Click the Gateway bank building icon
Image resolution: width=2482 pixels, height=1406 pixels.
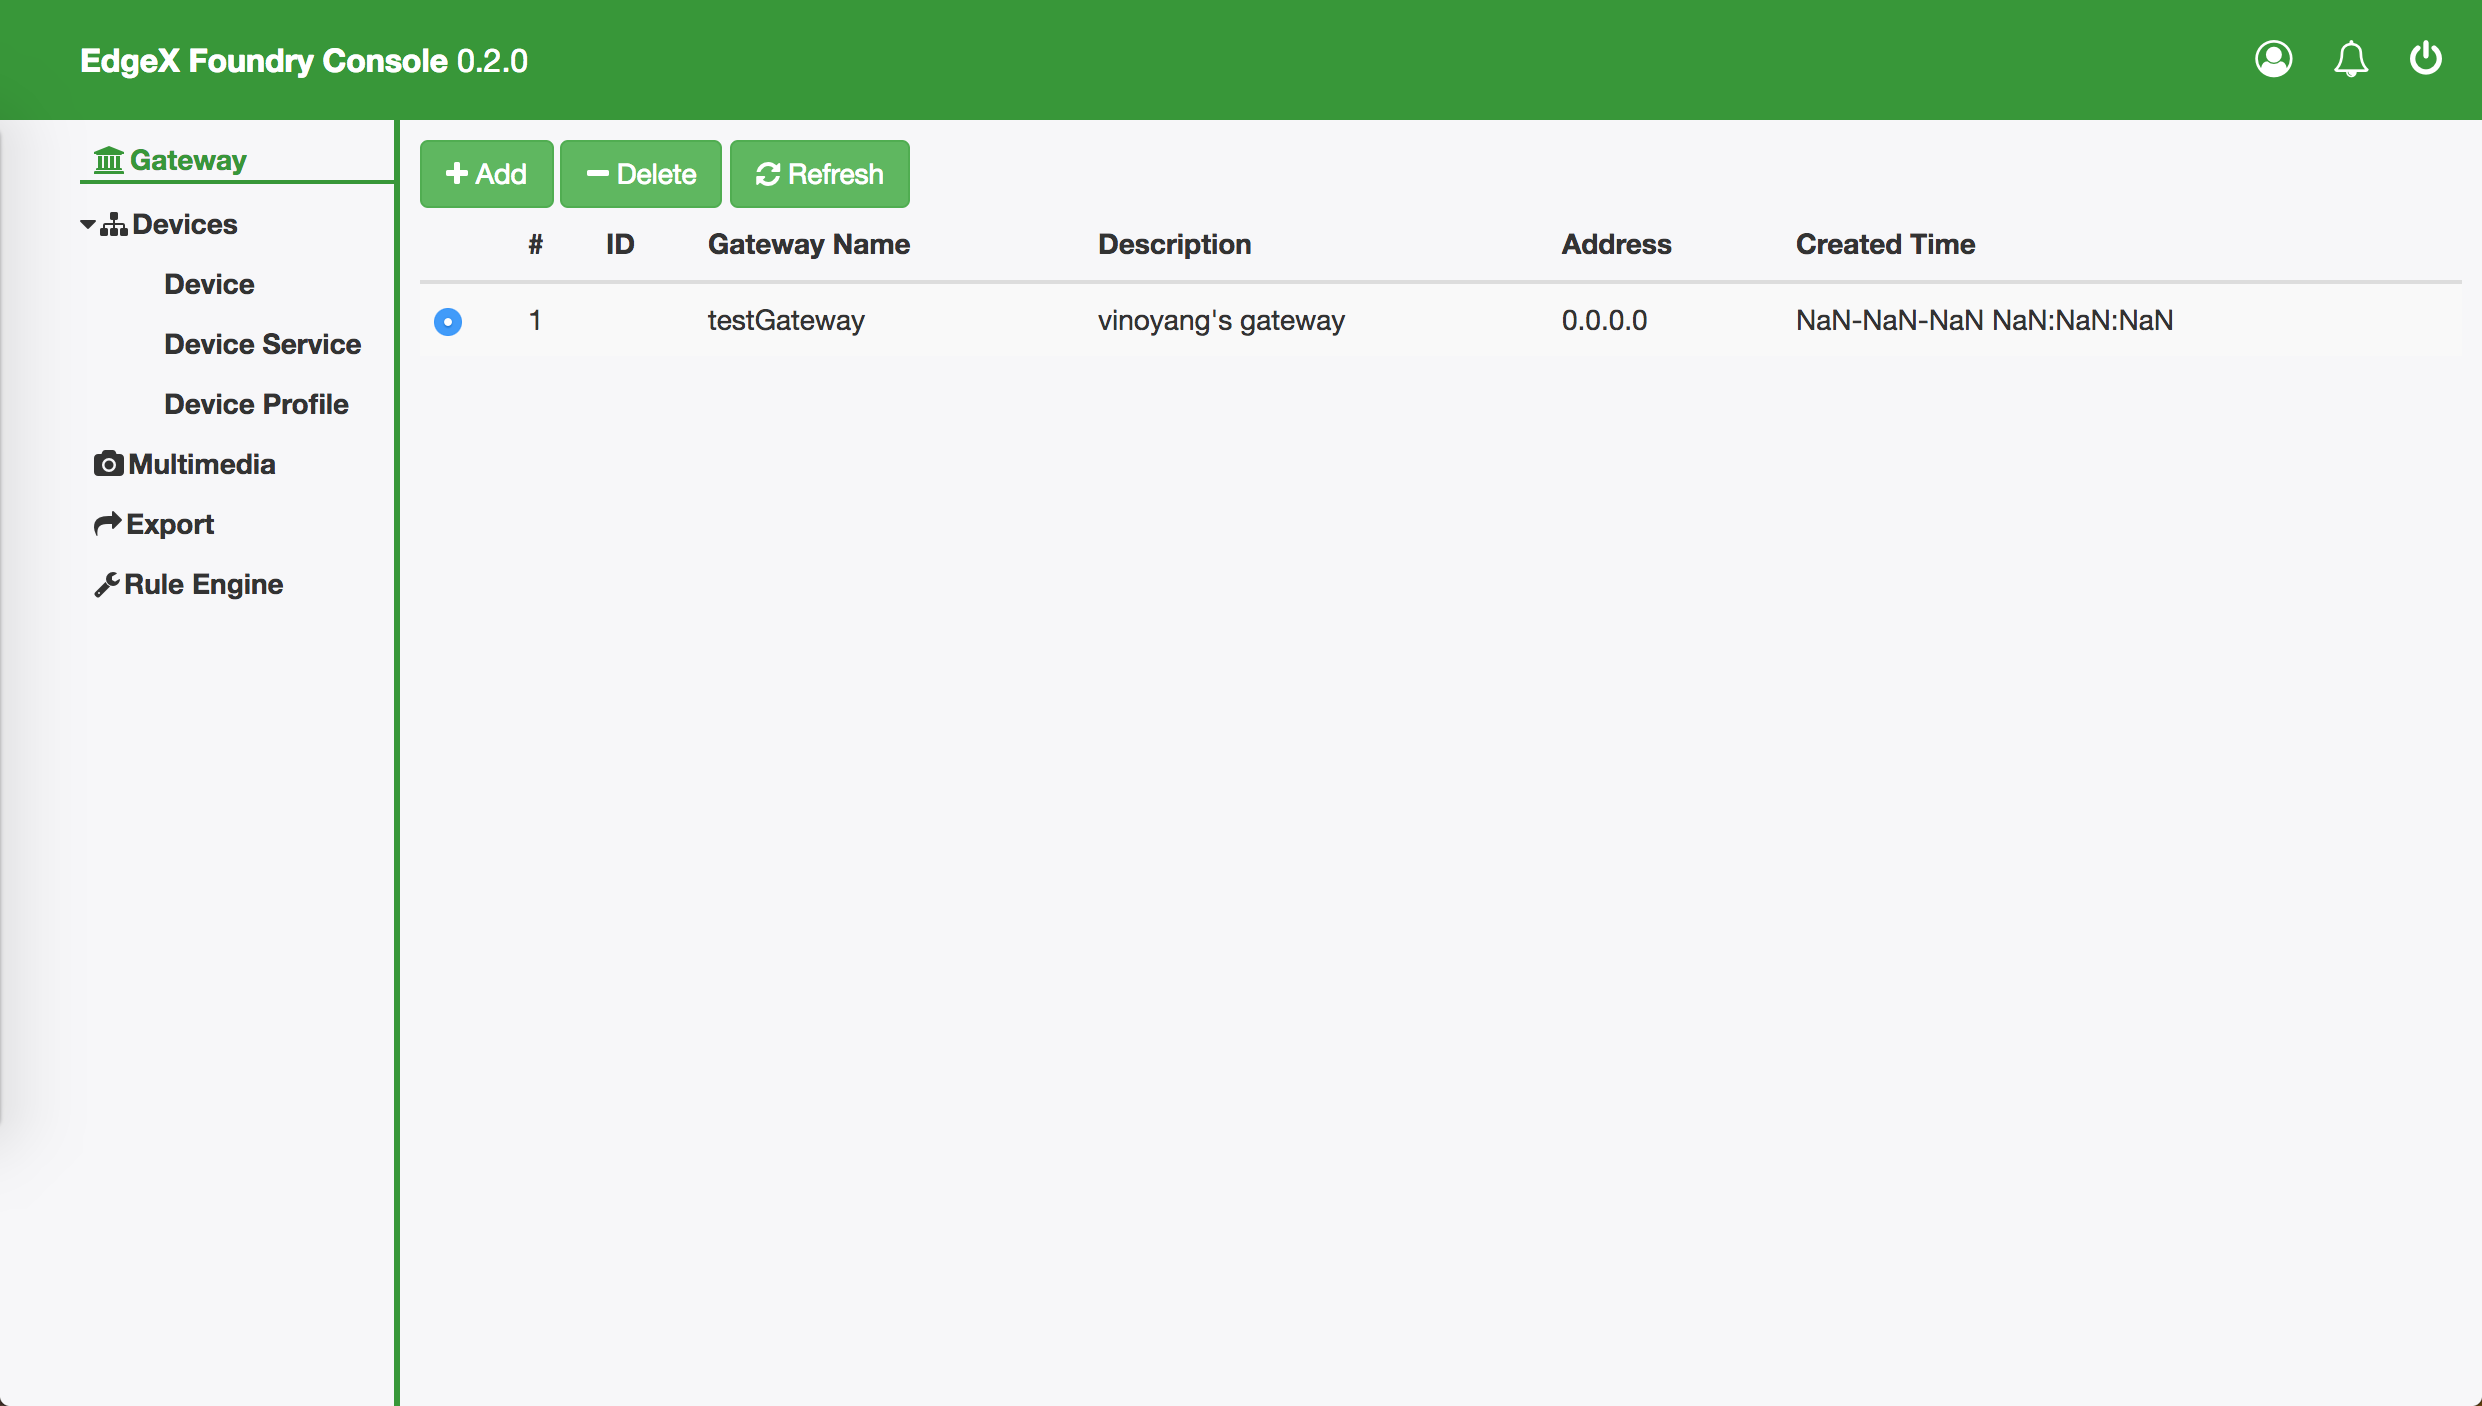(108, 160)
